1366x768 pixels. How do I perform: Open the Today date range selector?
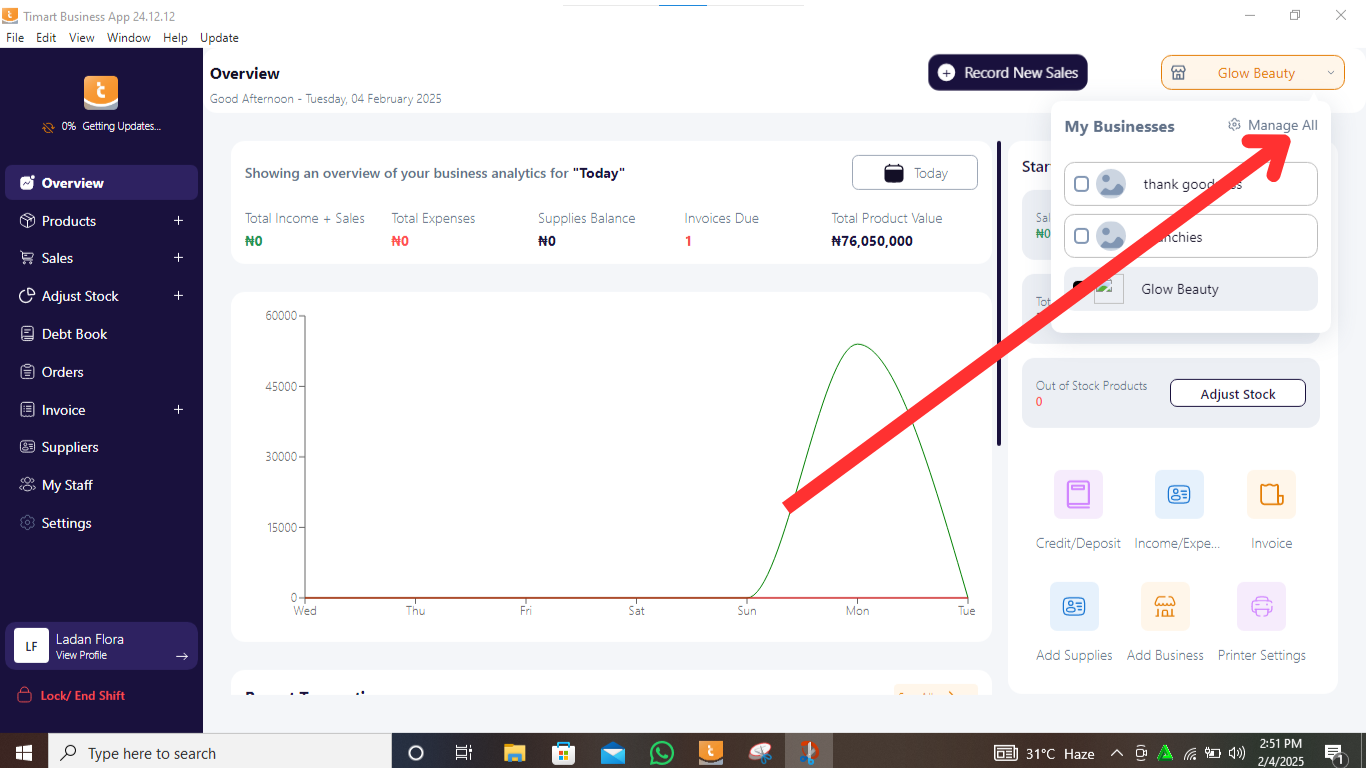[x=915, y=173]
